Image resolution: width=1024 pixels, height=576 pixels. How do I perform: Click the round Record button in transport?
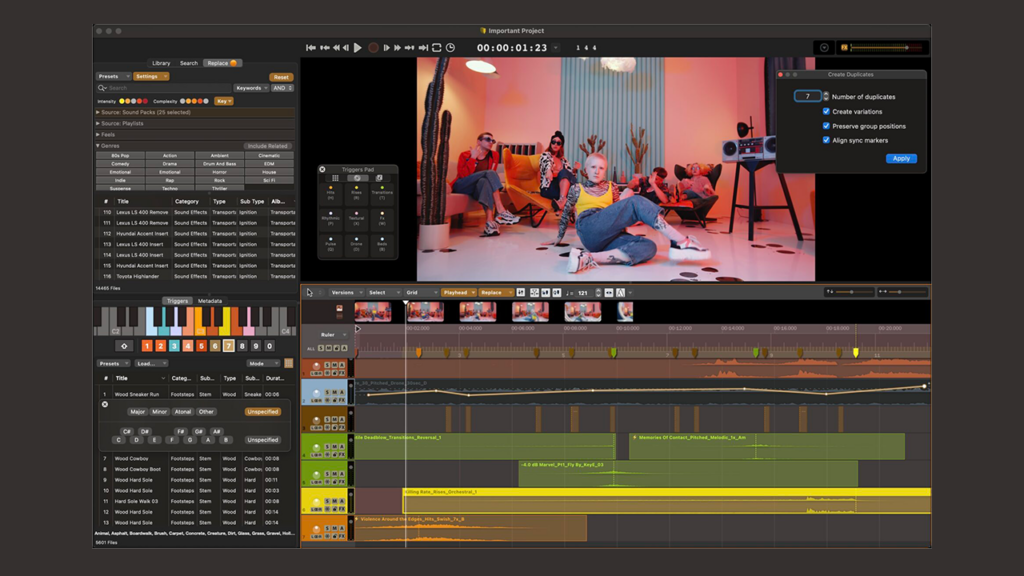[x=373, y=48]
